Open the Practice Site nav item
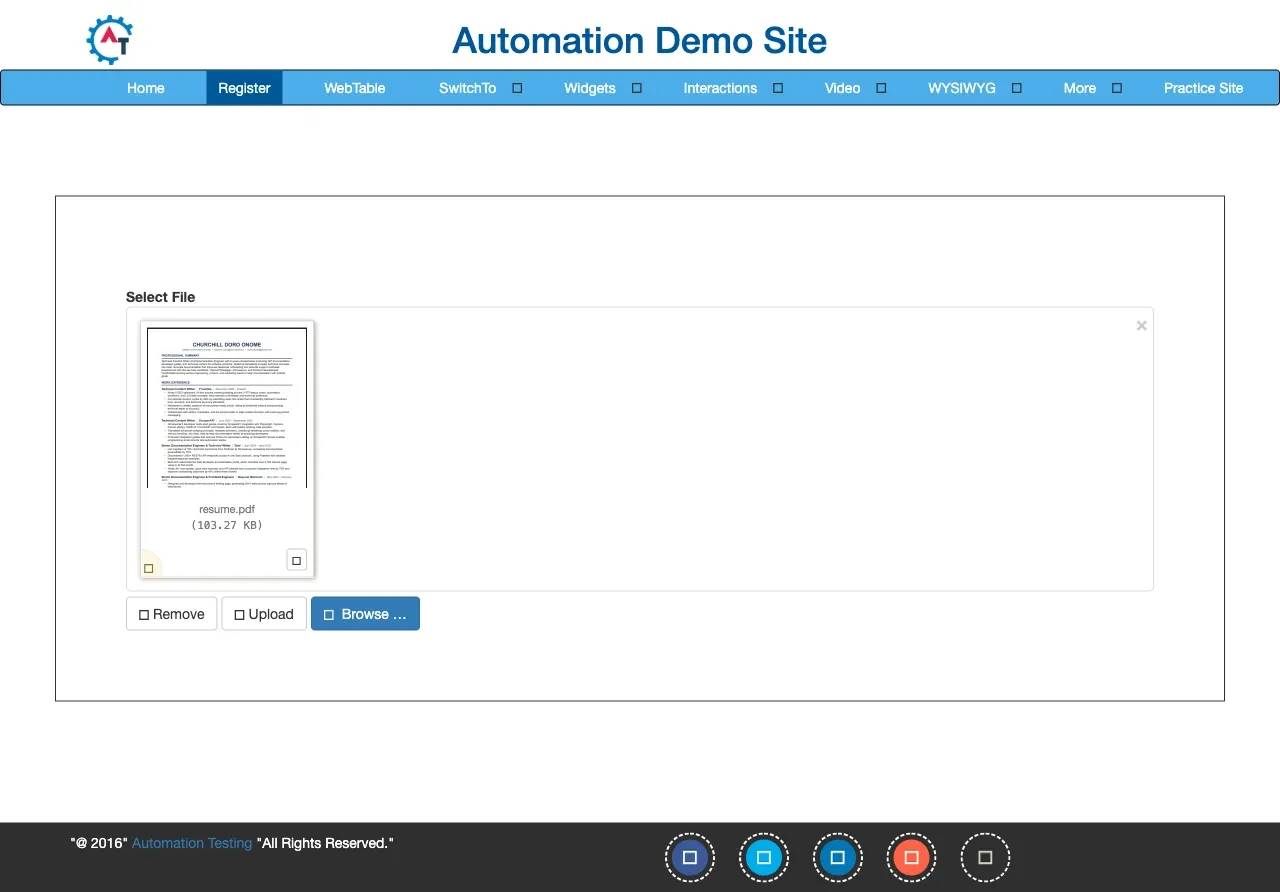This screenshot has height=892, width=1280. point(1203,88)
